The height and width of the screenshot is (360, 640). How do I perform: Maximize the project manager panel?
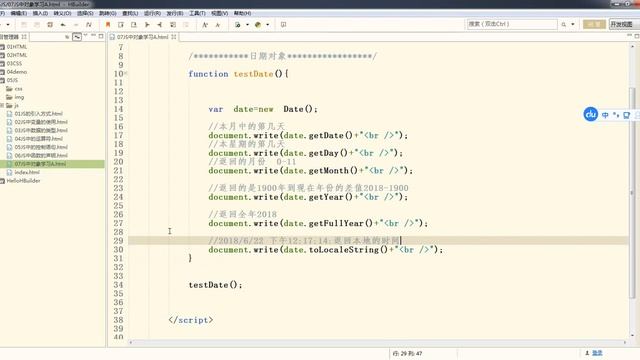[101, 36]
